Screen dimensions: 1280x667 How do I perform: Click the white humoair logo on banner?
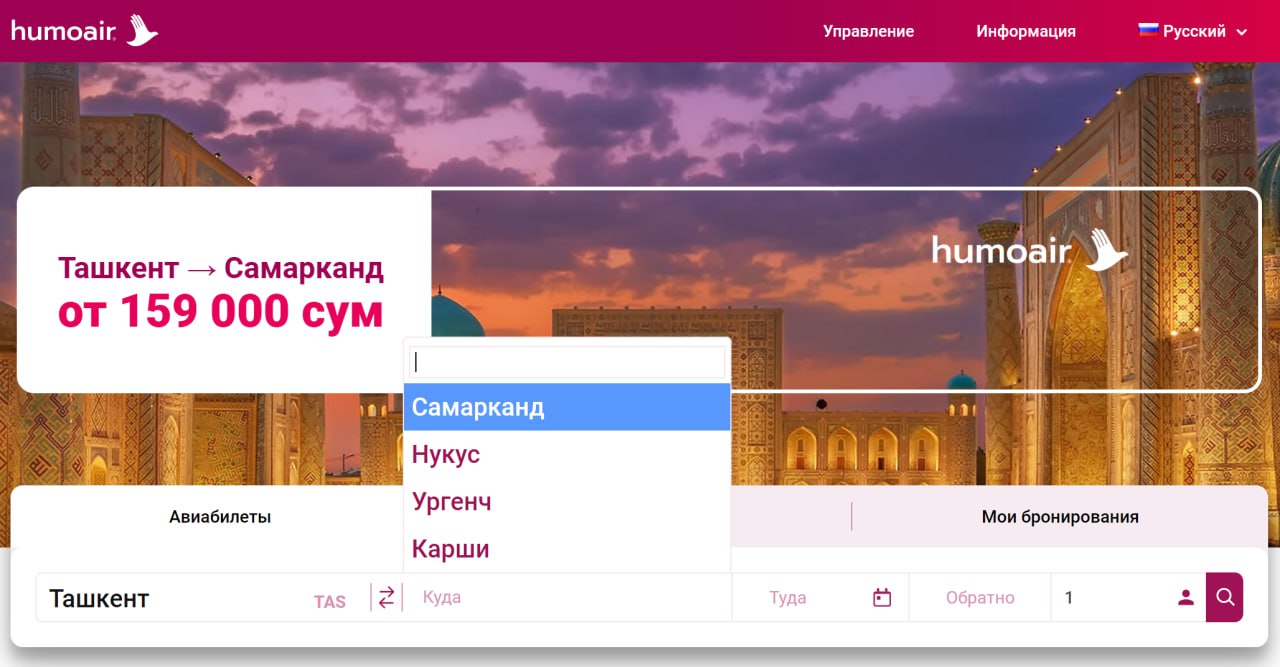1029,250
